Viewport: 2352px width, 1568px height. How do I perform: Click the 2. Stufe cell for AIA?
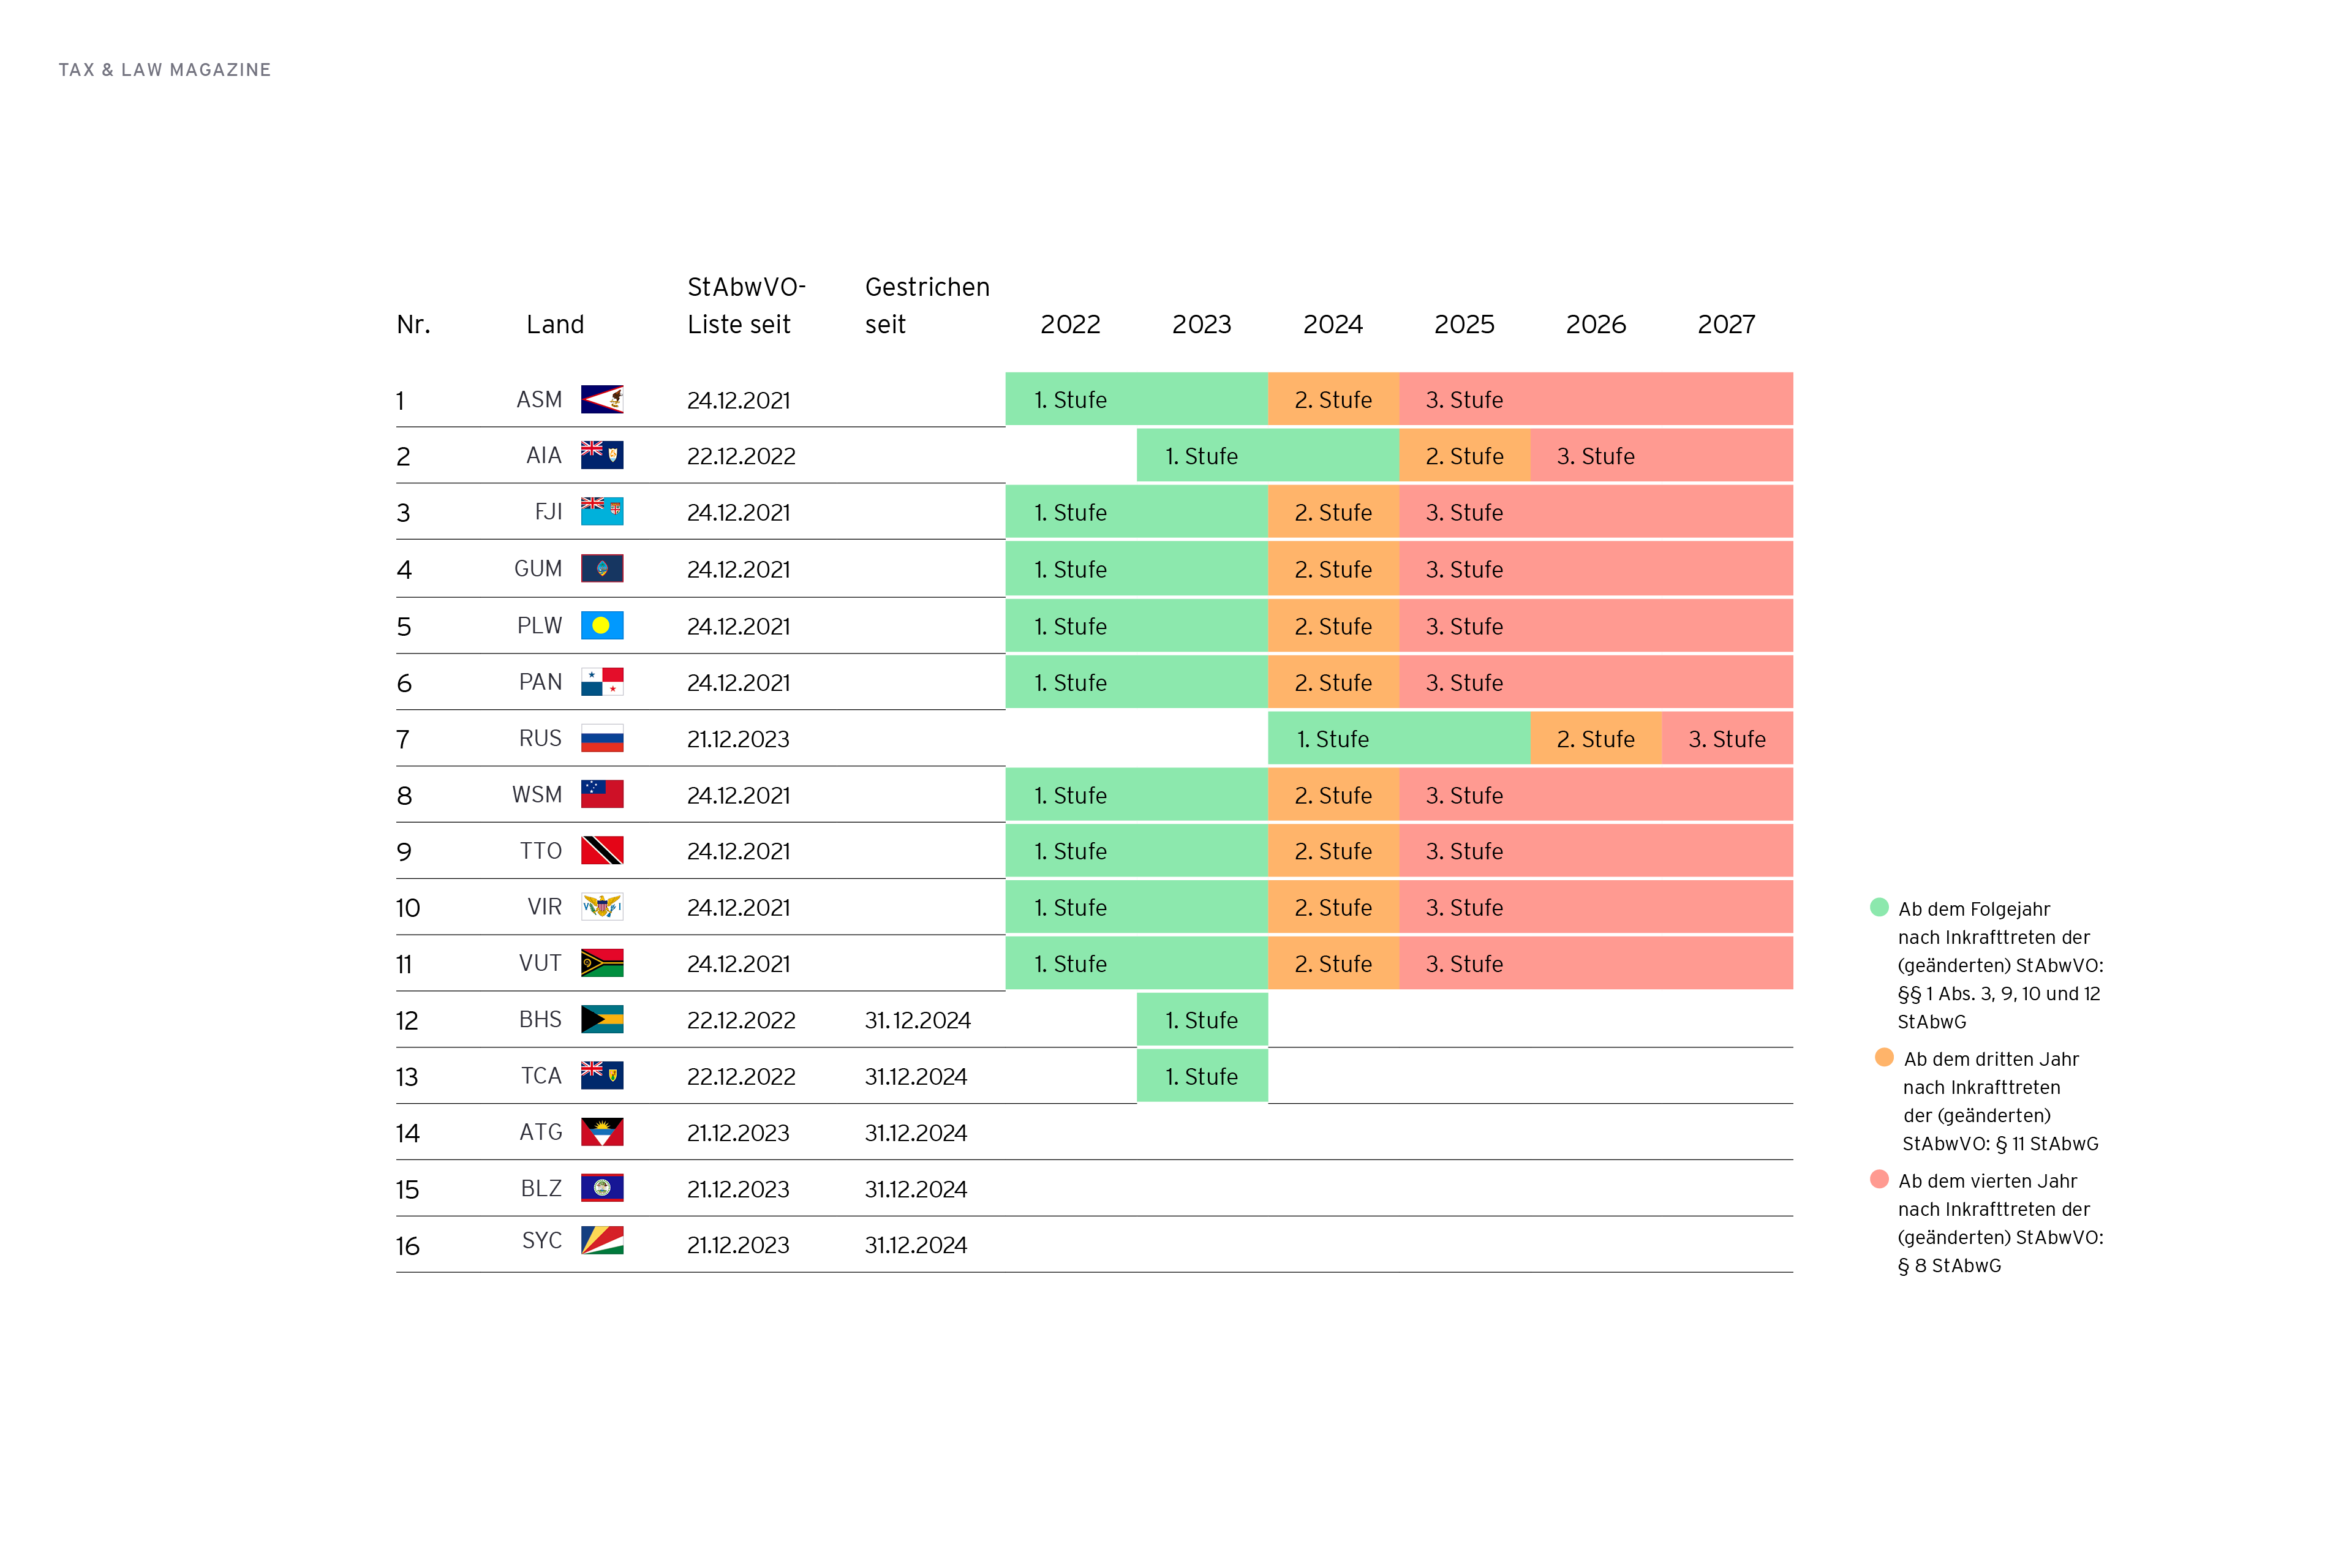pos(1464,456)
